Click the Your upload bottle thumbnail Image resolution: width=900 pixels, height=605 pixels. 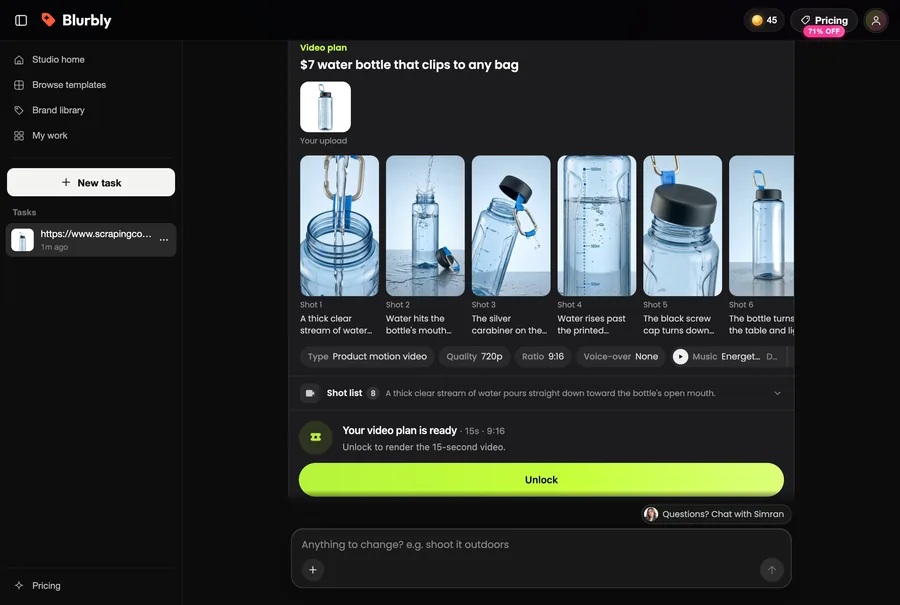[325, 107]
